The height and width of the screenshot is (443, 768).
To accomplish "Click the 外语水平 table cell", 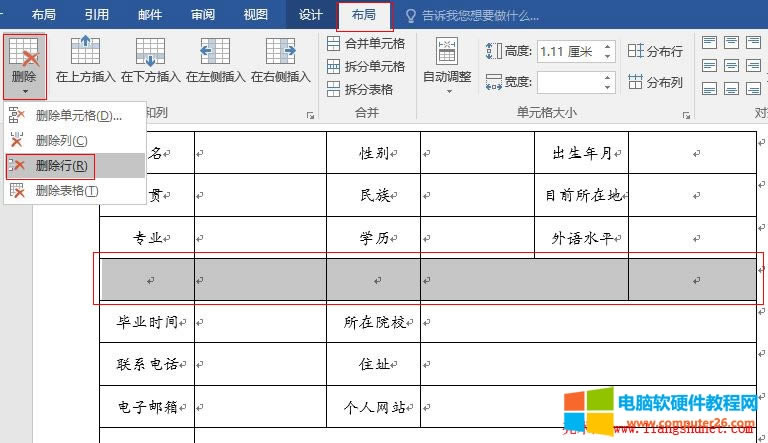I will [x=581, y=238].
